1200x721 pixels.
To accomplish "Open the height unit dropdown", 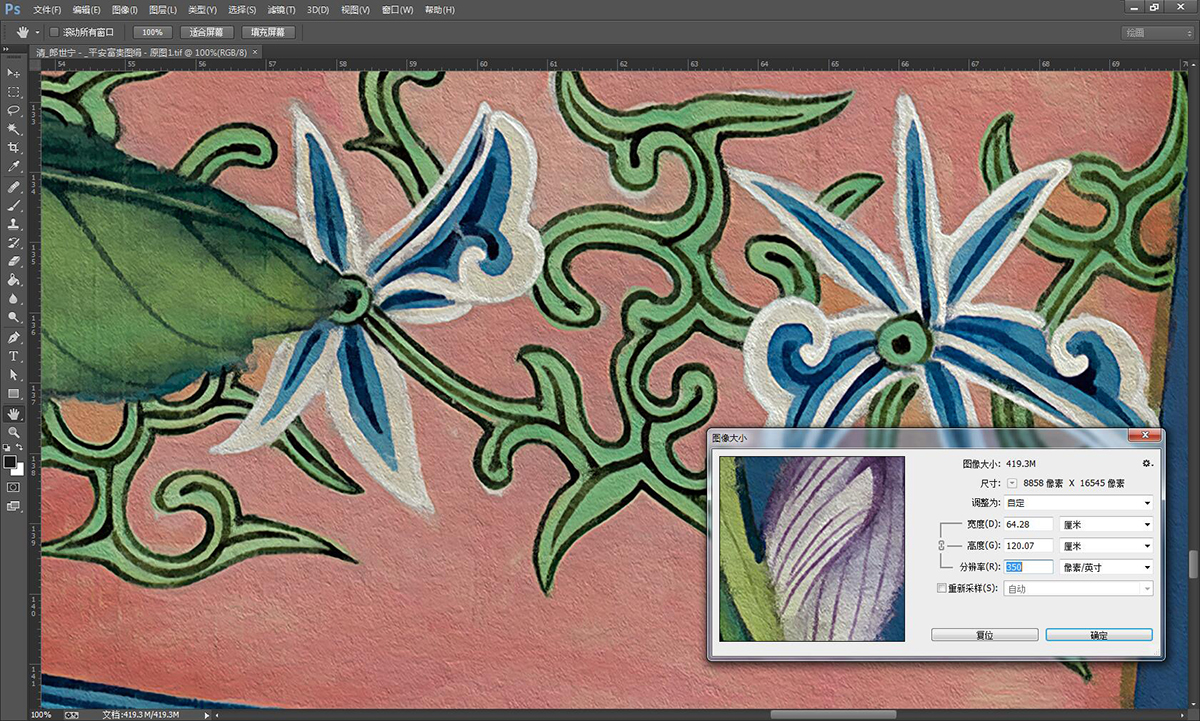I will 1106,546.
